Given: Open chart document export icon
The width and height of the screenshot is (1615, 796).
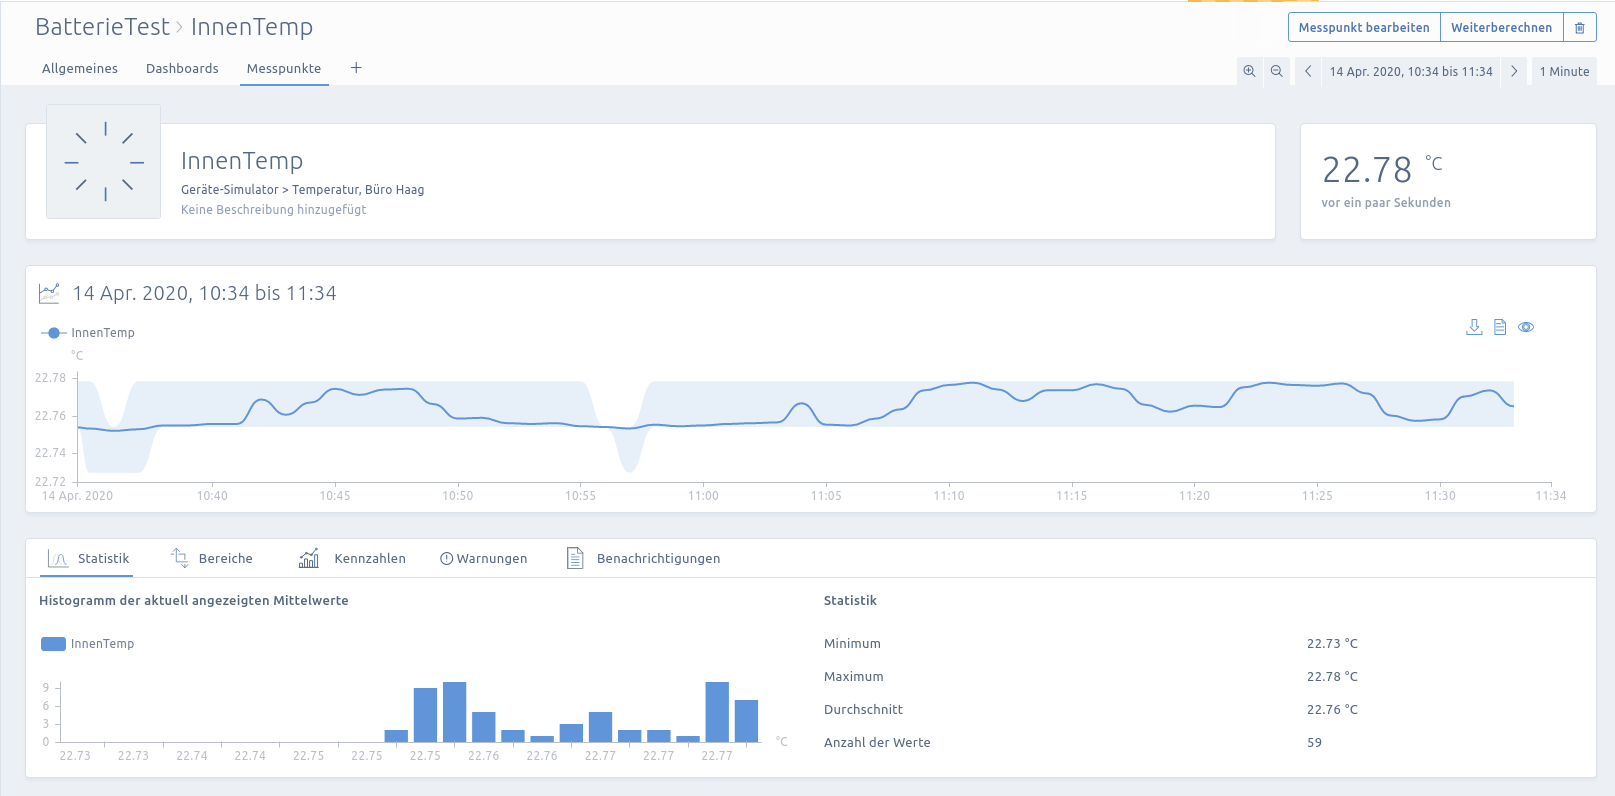Looking at the screenshot, I should click(1500, 327).
